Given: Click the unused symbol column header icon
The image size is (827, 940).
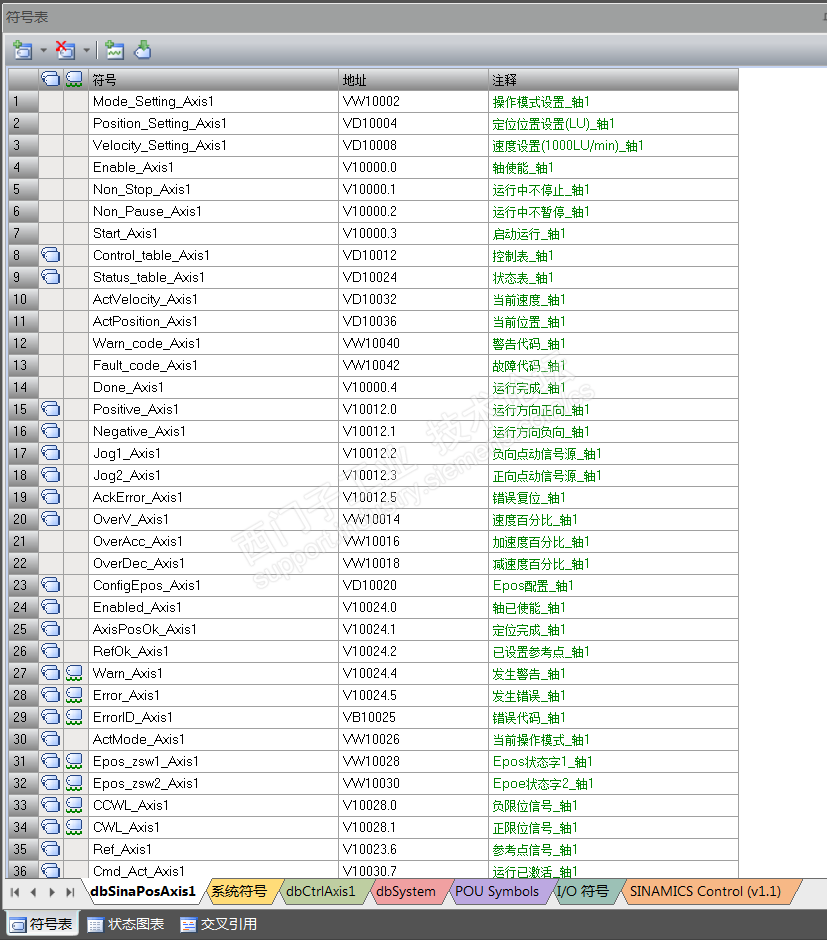Looking at the screenshot, I should [x=74, y=79].
